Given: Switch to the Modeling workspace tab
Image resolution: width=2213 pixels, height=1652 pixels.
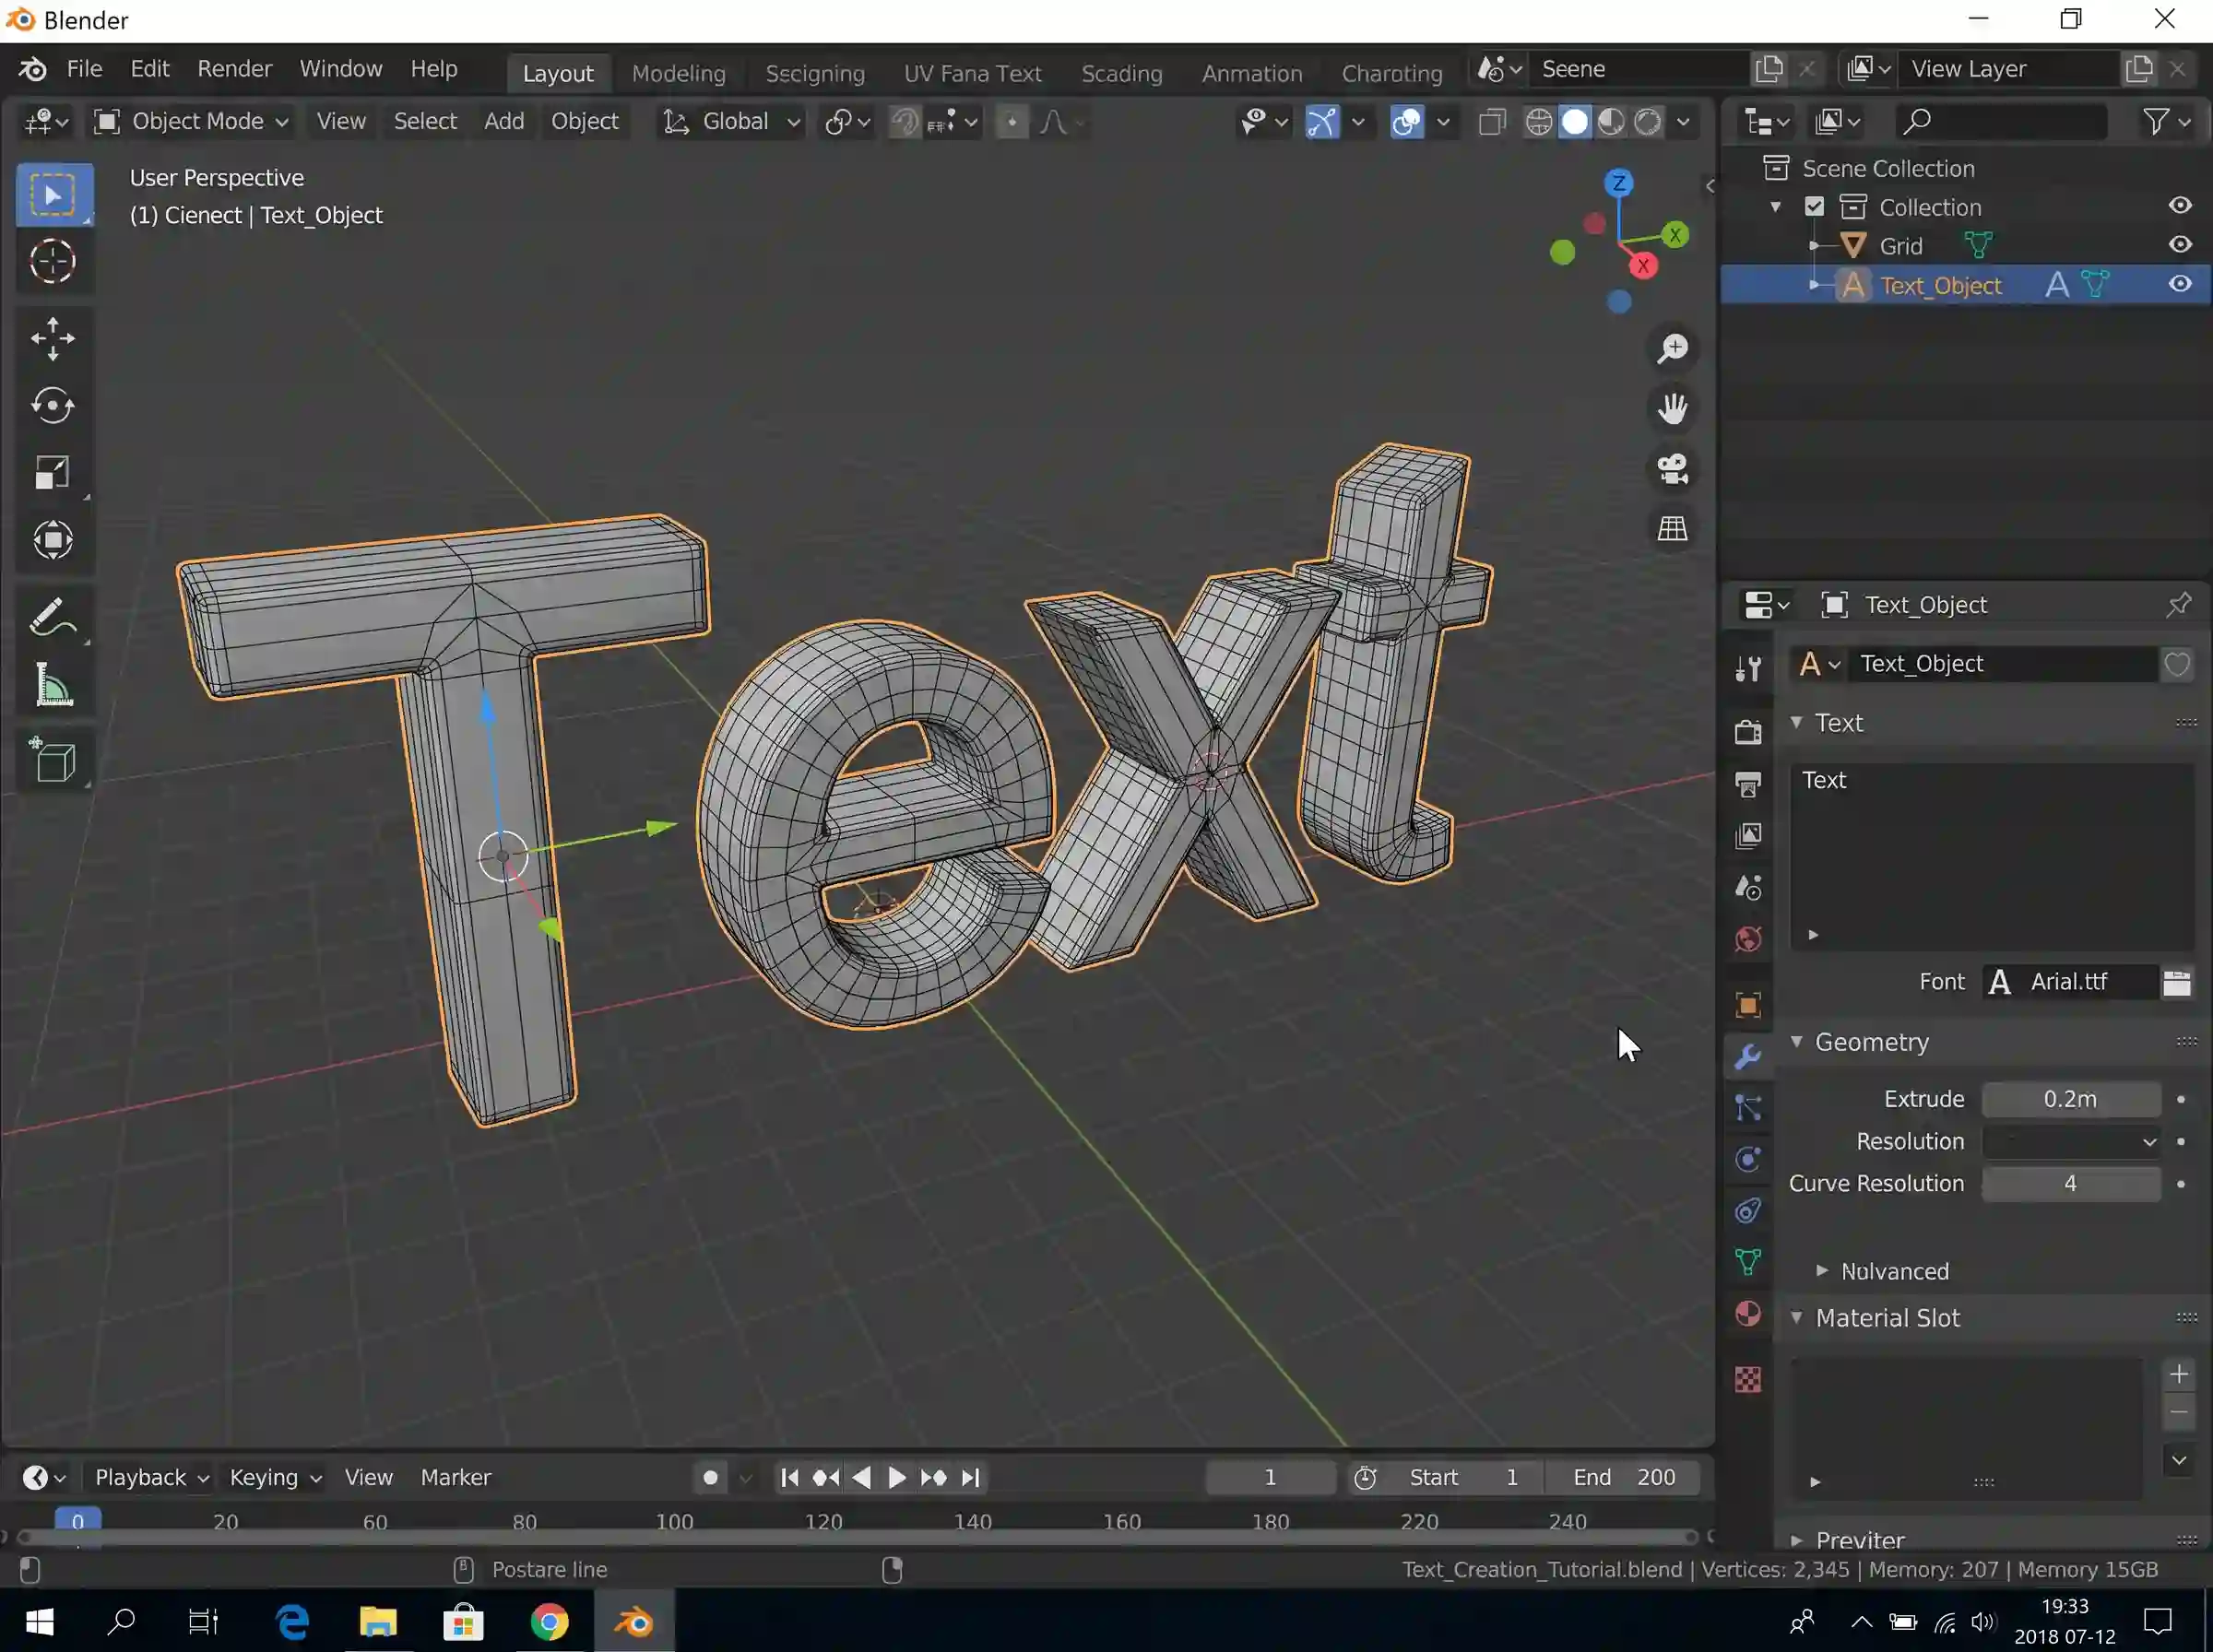Looking at the screenshot, I should pyautogui.click(x=678, y=73).
